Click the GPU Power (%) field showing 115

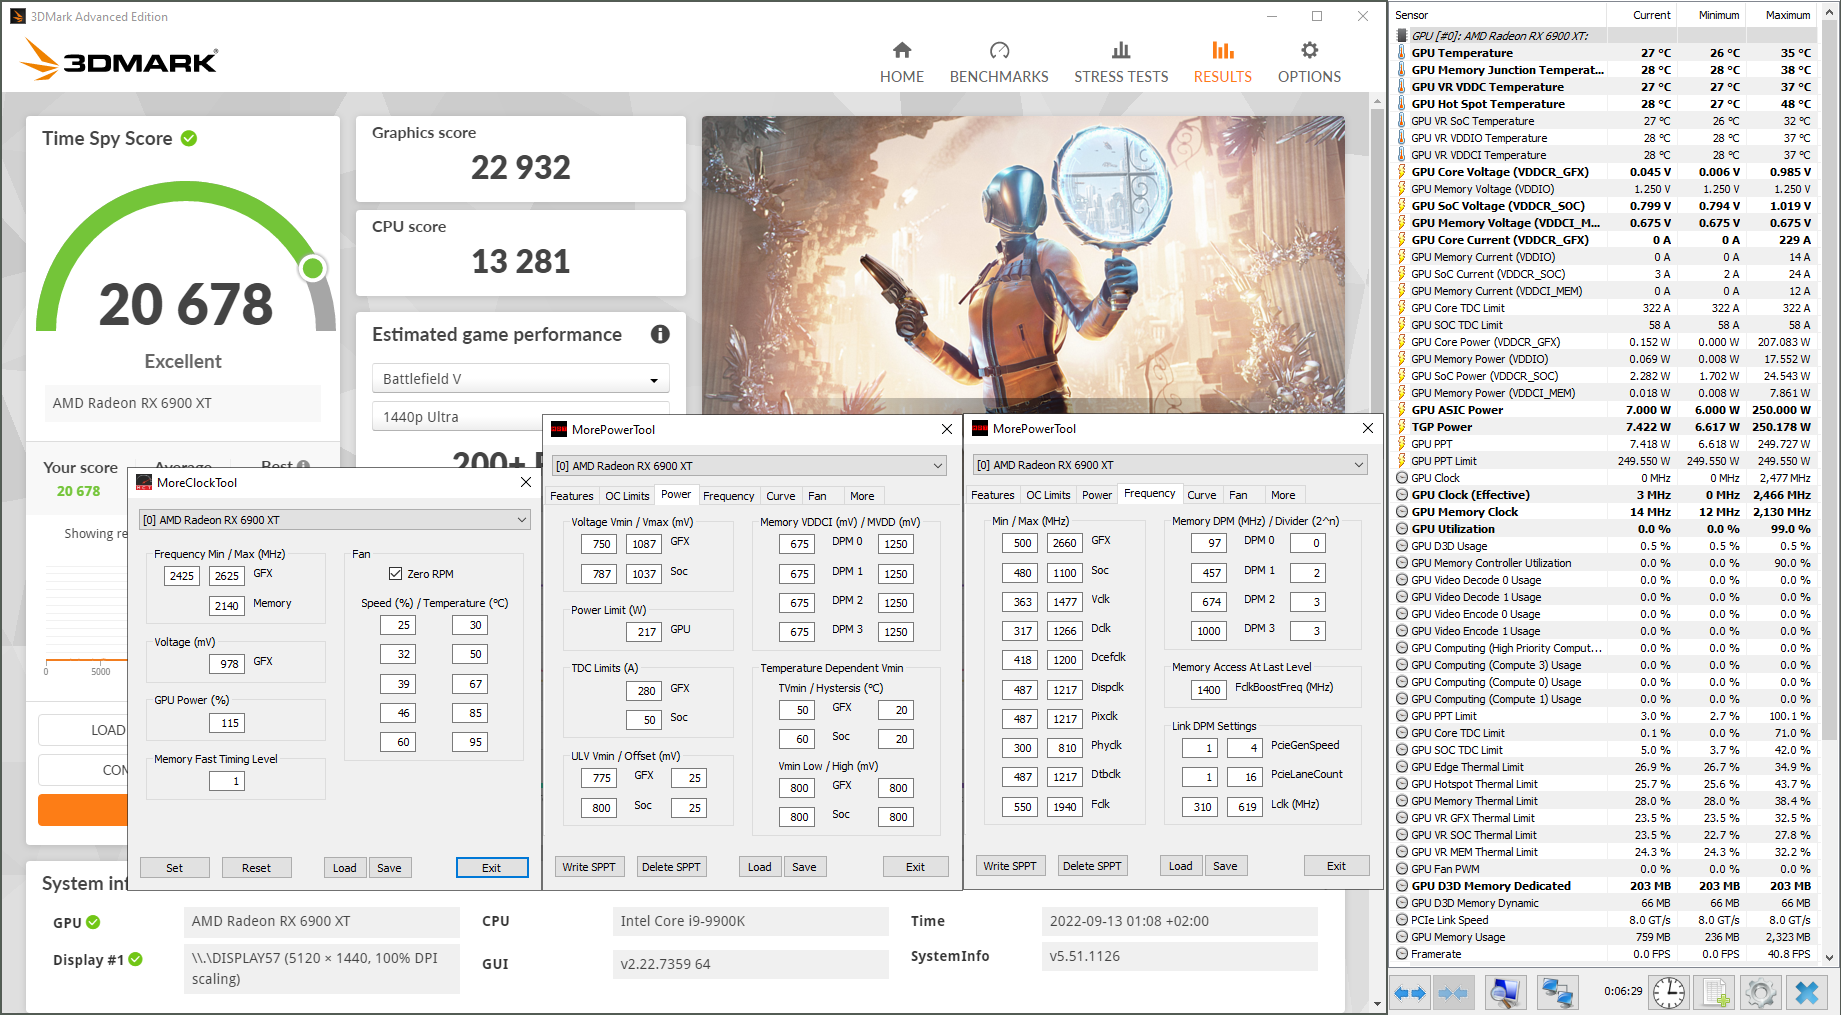[x=227, y=723]
